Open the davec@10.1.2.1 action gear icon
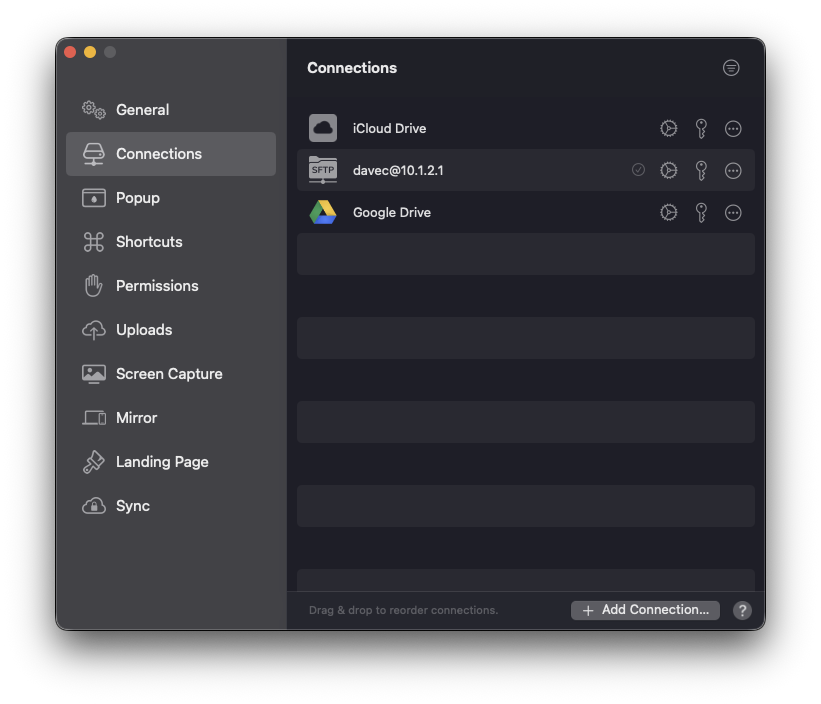Screen dimensions: 821x704 pos(669,170)
